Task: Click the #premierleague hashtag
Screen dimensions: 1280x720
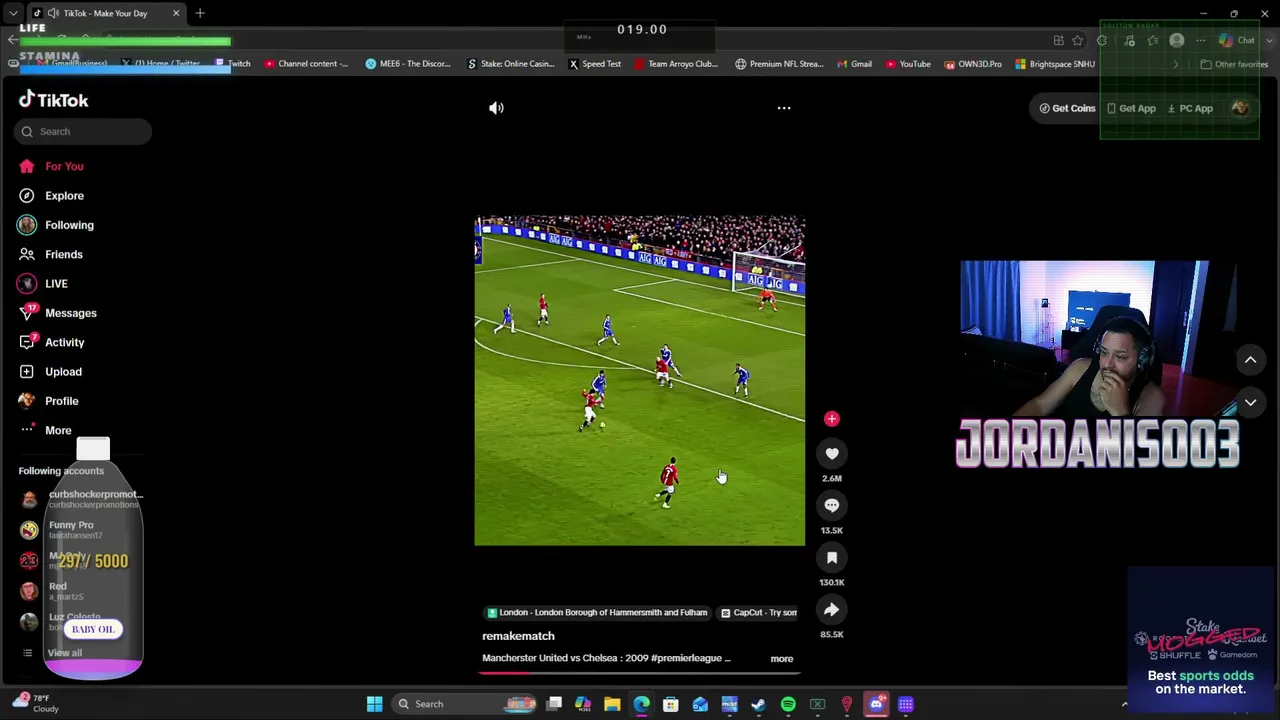Action: coord(687,659)
